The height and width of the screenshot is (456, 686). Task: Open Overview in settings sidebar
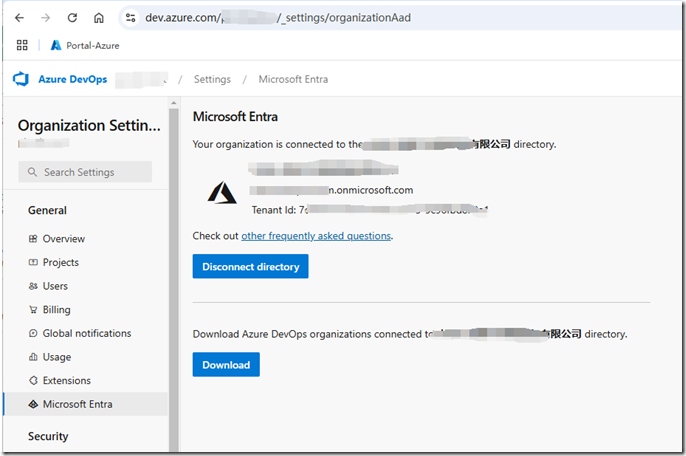(63, 239)
